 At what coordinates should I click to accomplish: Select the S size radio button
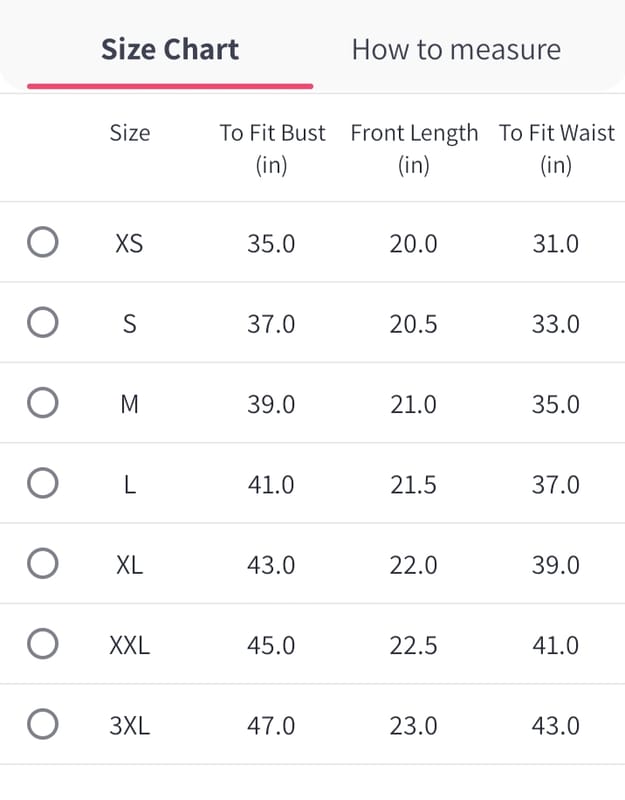[42, 323]
